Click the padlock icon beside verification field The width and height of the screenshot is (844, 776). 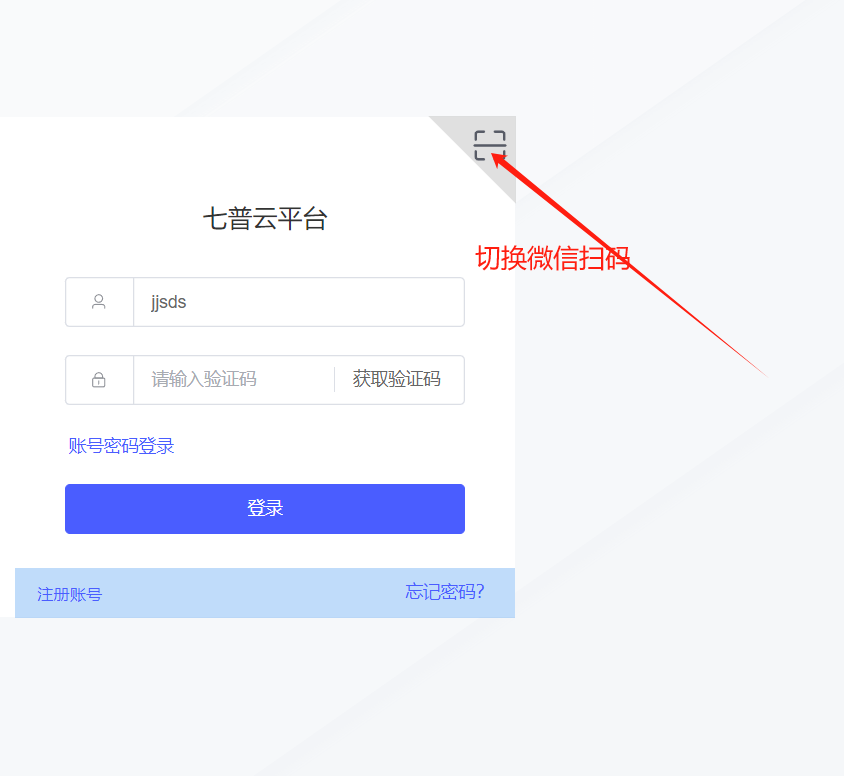(x=99, y=380)
